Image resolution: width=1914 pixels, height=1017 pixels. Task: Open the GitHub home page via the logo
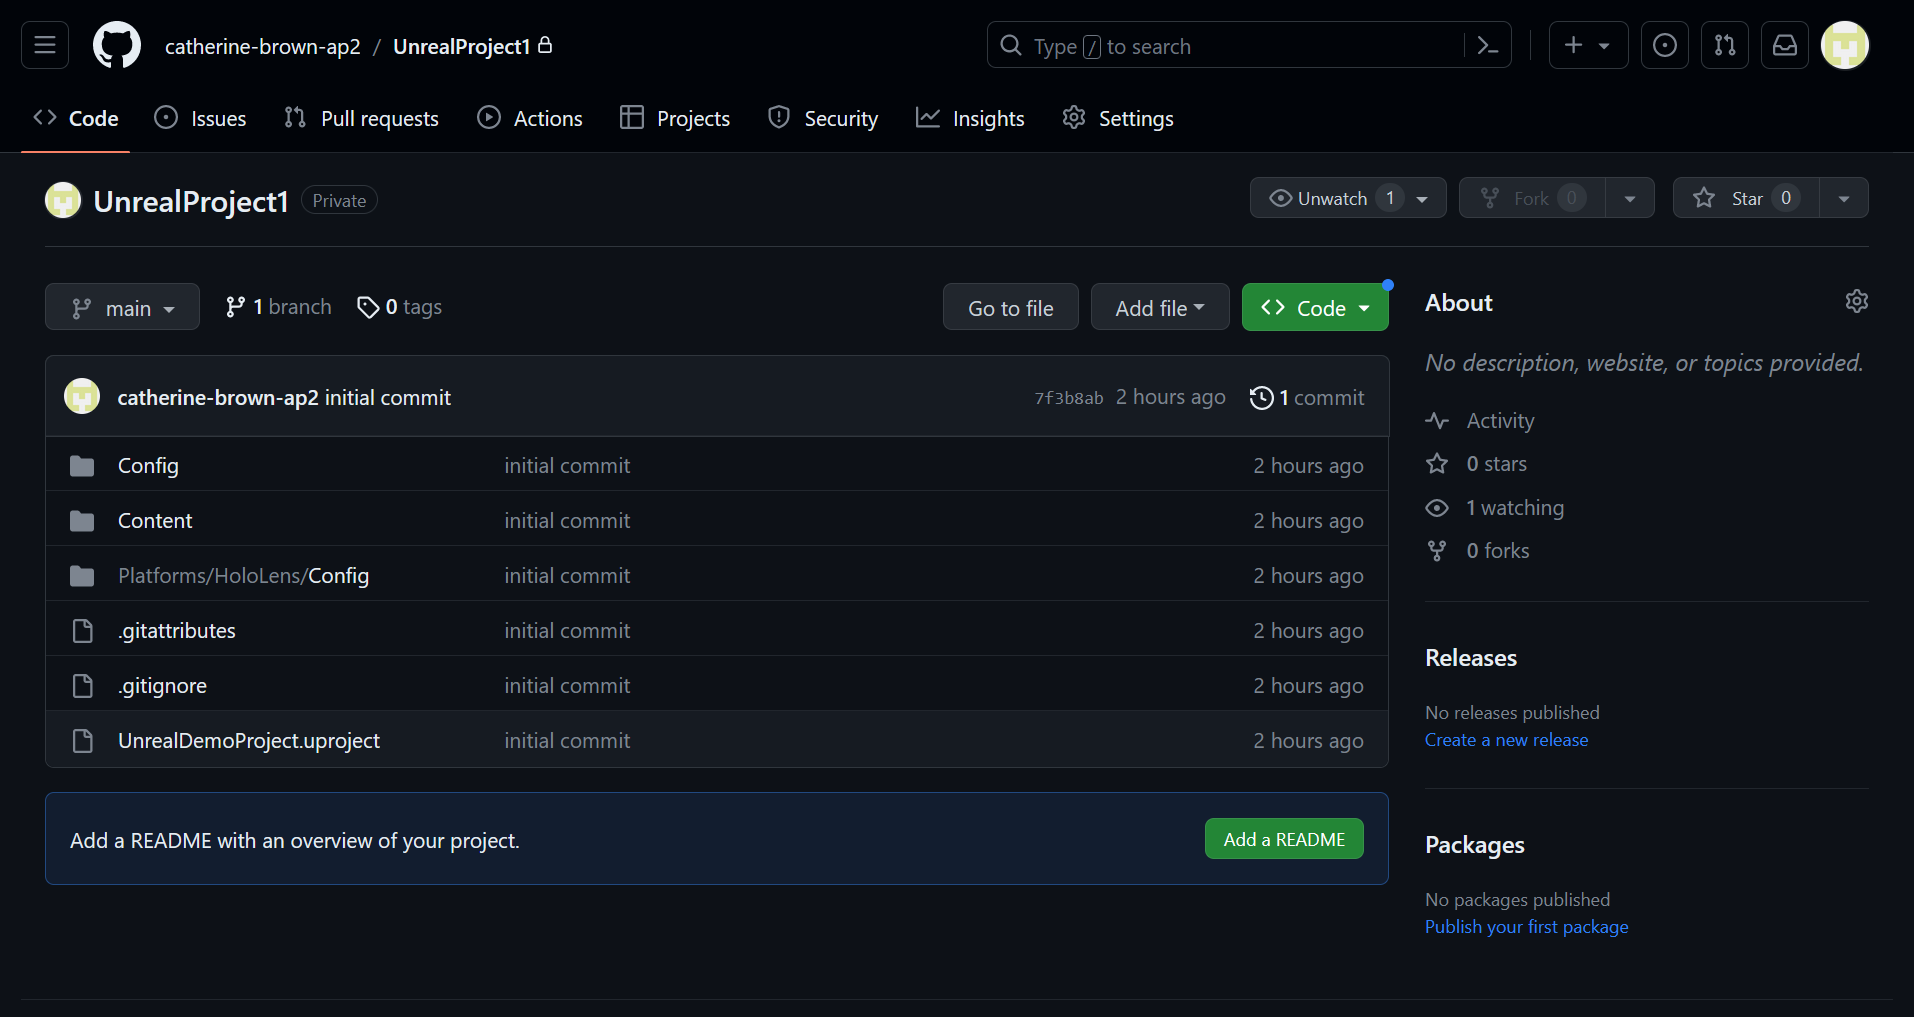[116, 45]
